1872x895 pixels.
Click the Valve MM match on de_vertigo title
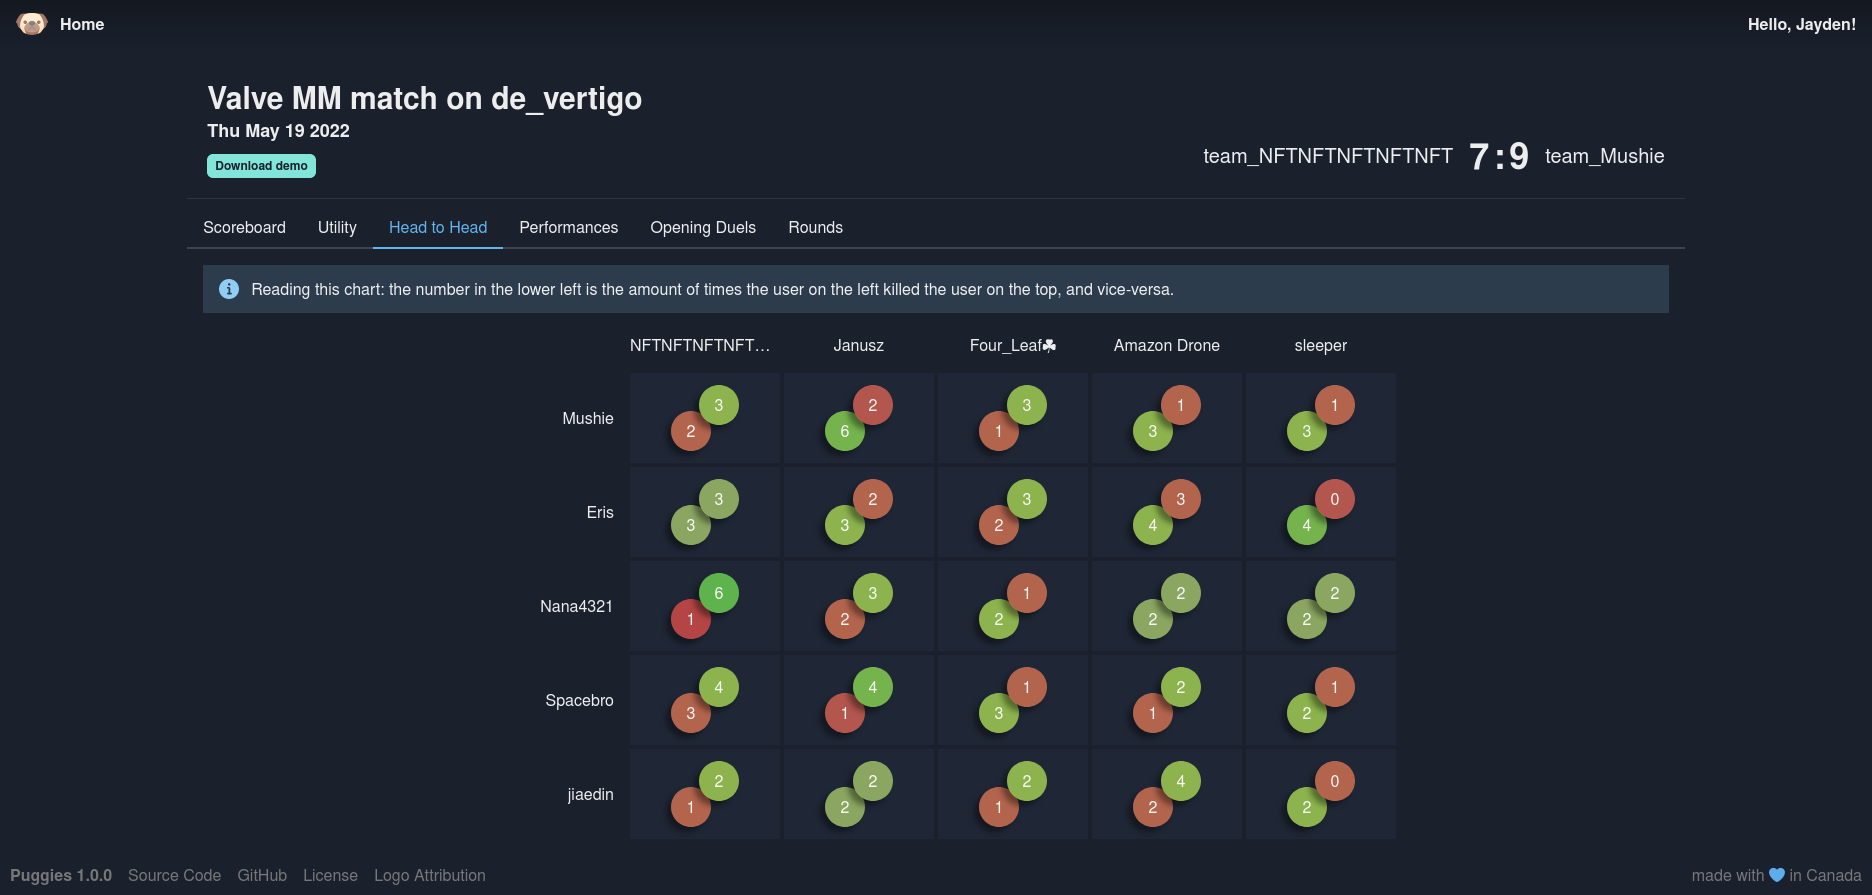click(424, 98)
